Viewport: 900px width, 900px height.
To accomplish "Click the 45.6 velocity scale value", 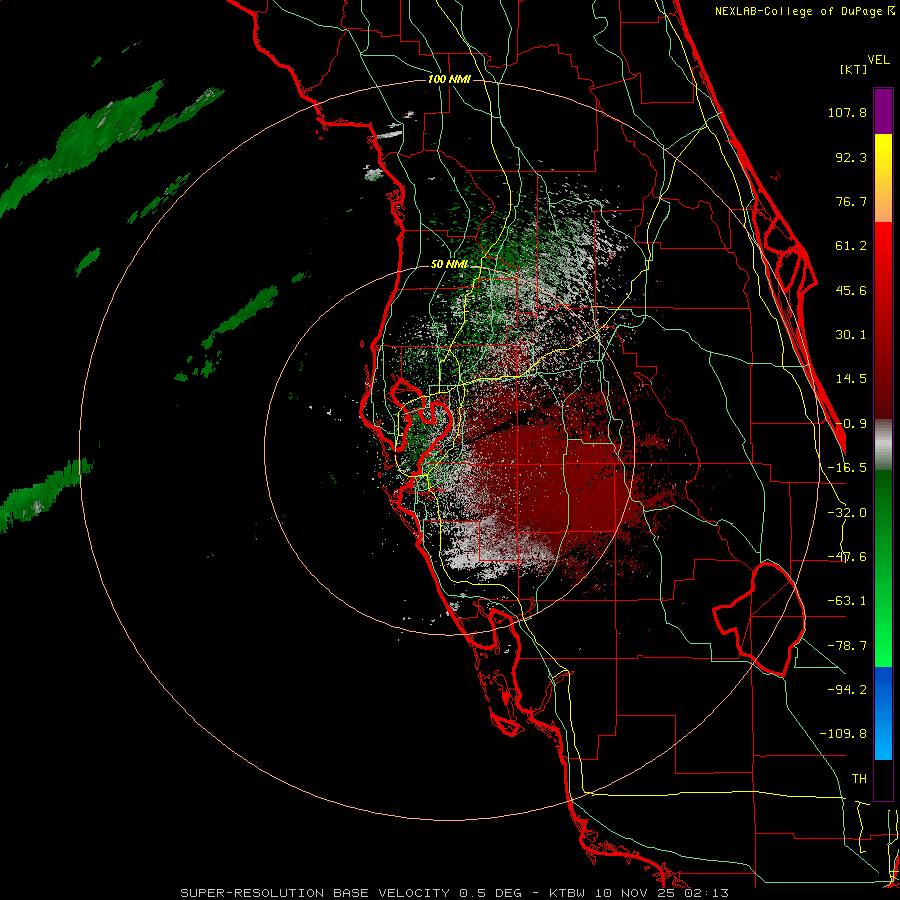I will coord(851,290).
